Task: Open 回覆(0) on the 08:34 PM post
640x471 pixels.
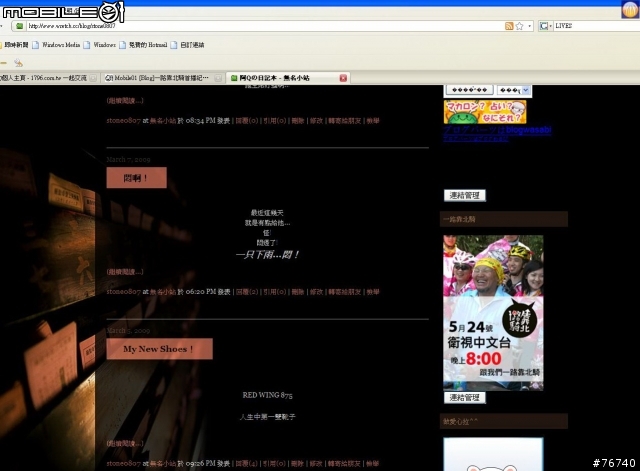Action: pos(247,121)
